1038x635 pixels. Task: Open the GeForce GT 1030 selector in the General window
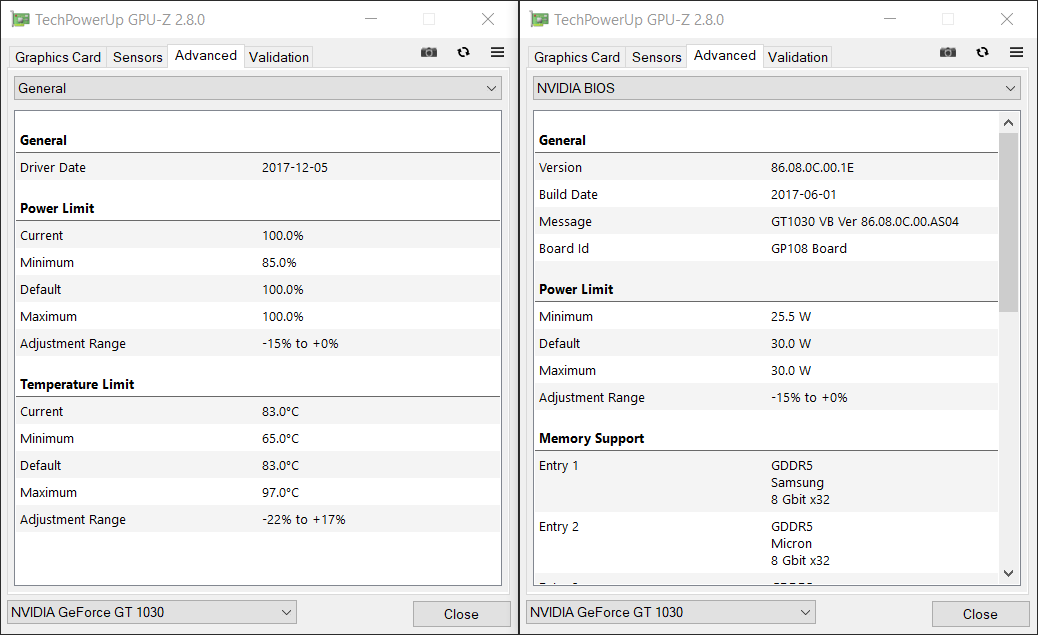(x=152, y=612)
